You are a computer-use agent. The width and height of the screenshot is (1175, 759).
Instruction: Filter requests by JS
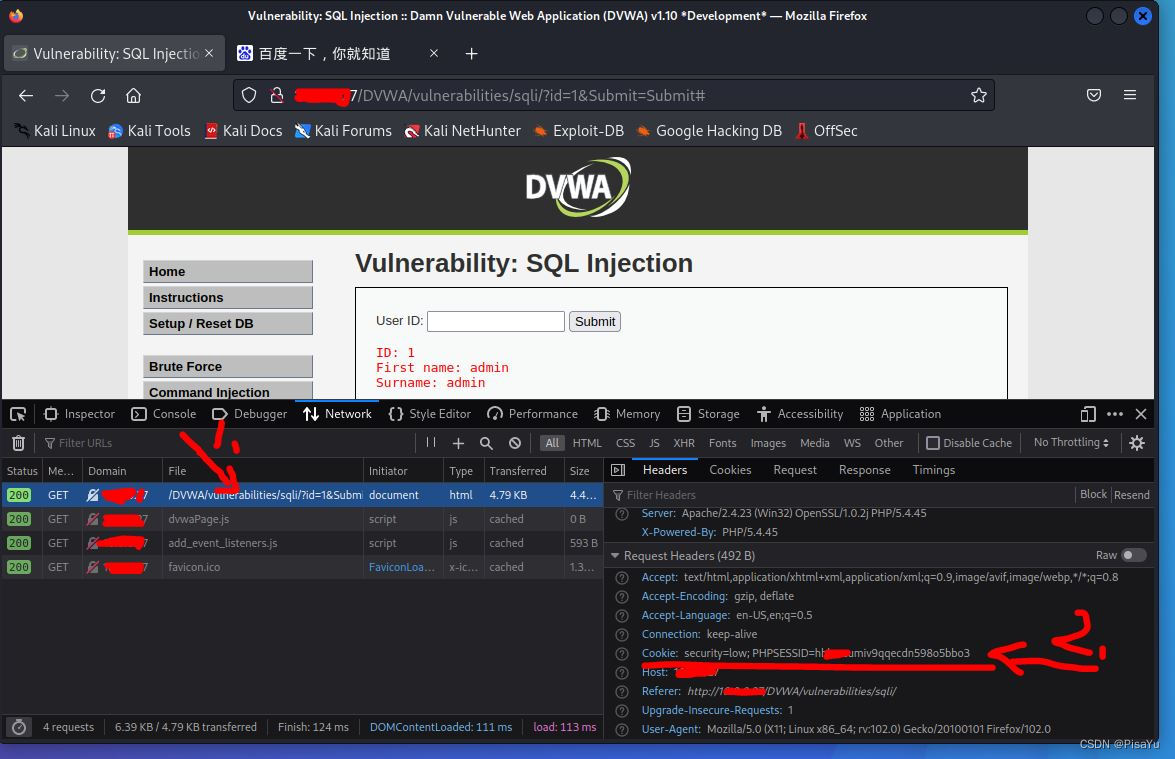(654, 443)
